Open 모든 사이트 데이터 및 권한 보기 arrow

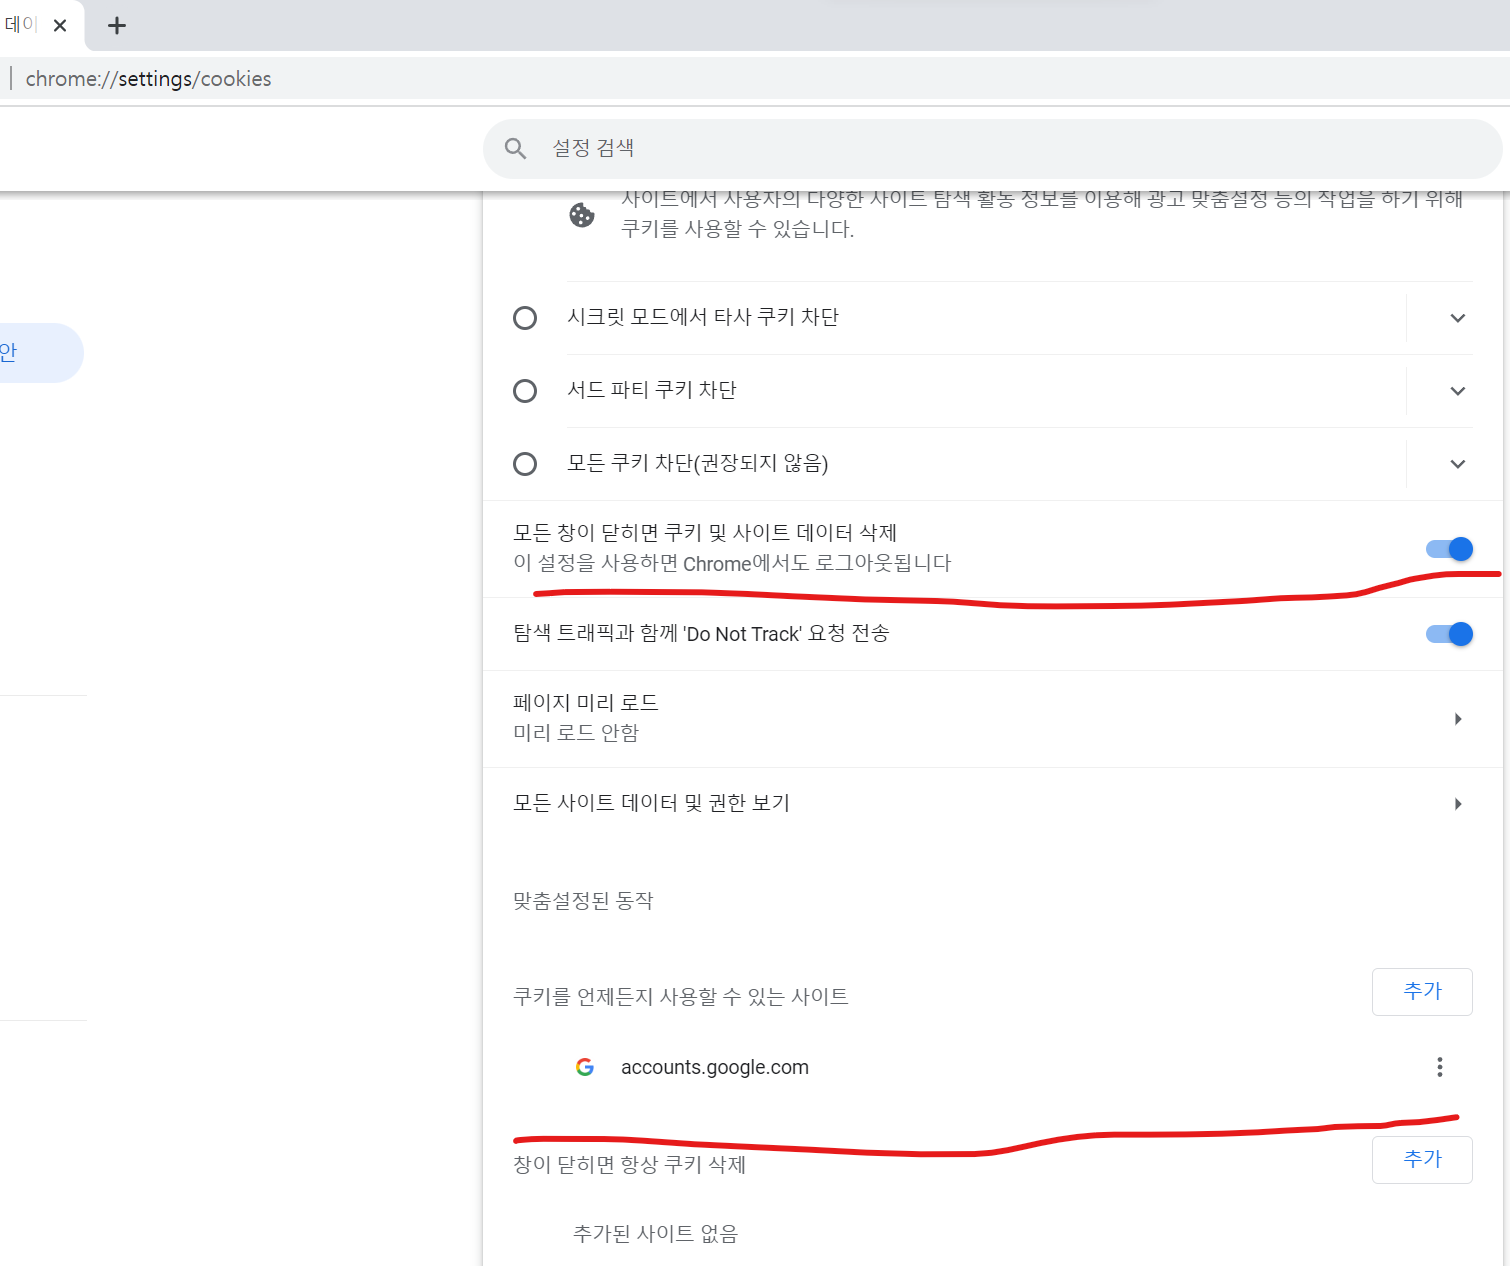pyautogui.click(x=1457, y=803)
